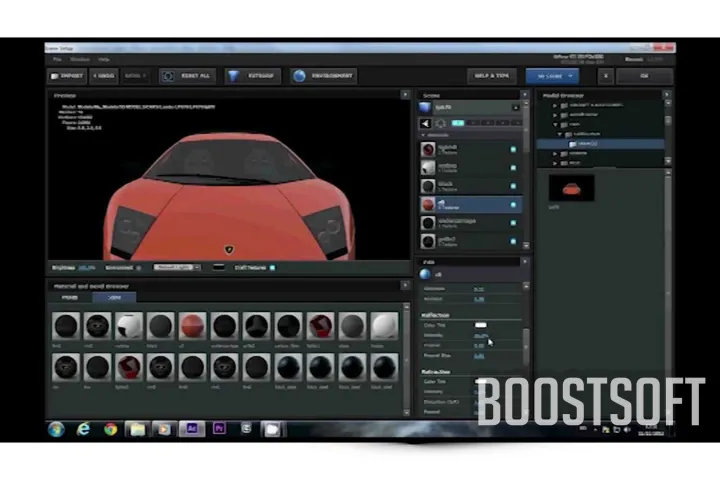Select the red material sphere in browser
This screenshot has width=720, height=480.
(192, 326)
